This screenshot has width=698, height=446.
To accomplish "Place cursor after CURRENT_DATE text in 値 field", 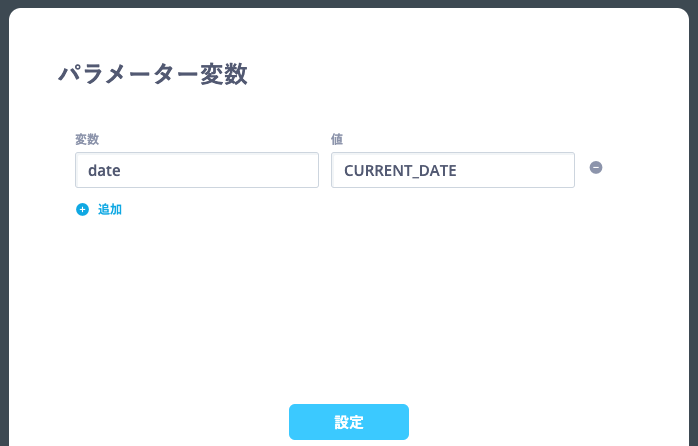I will [x=458, y=170].
